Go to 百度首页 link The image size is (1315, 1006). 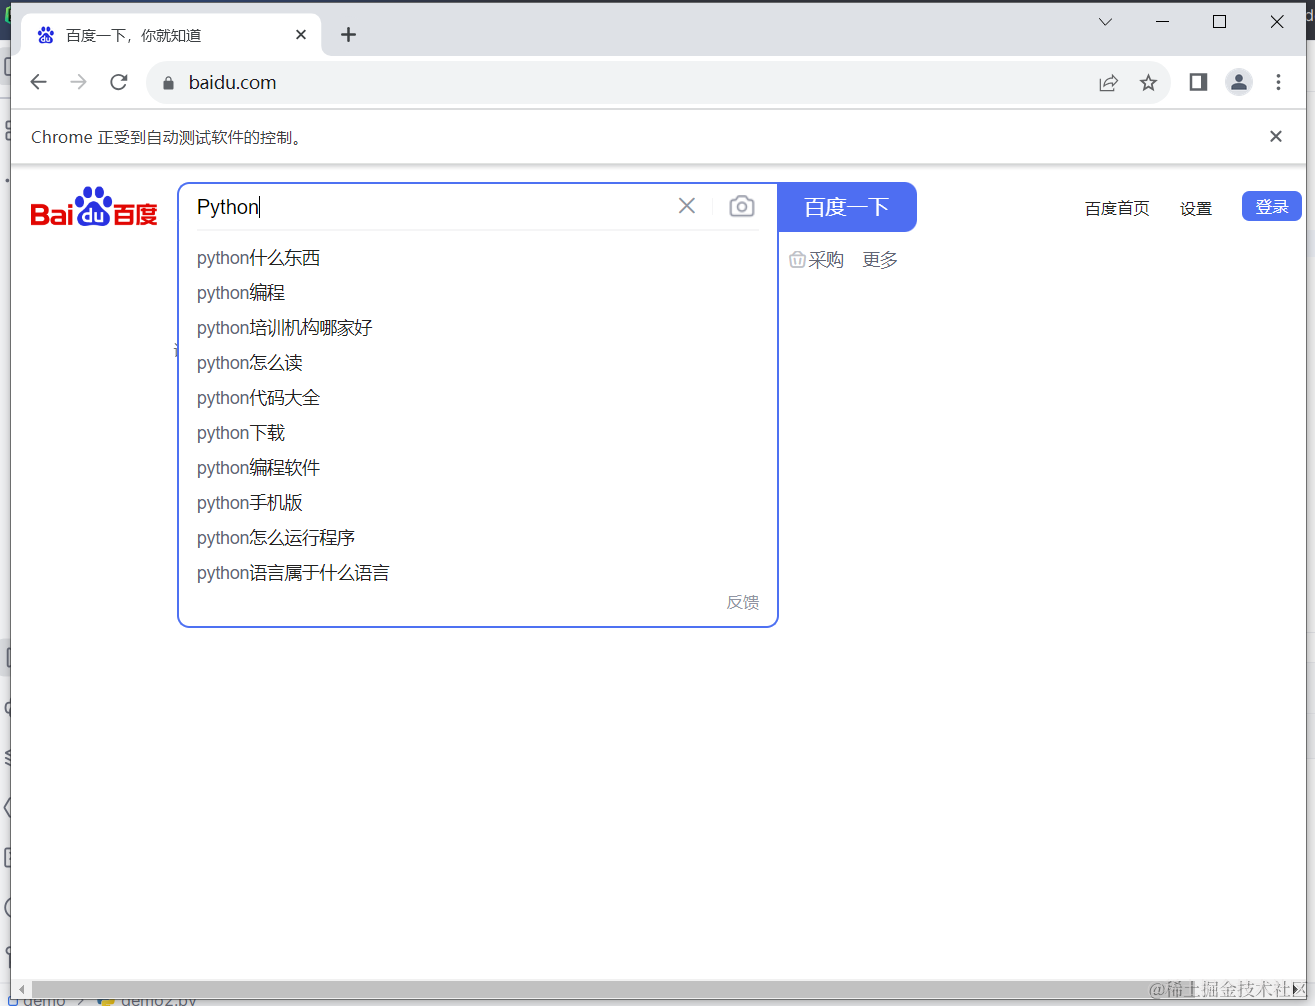point(1117,208)
